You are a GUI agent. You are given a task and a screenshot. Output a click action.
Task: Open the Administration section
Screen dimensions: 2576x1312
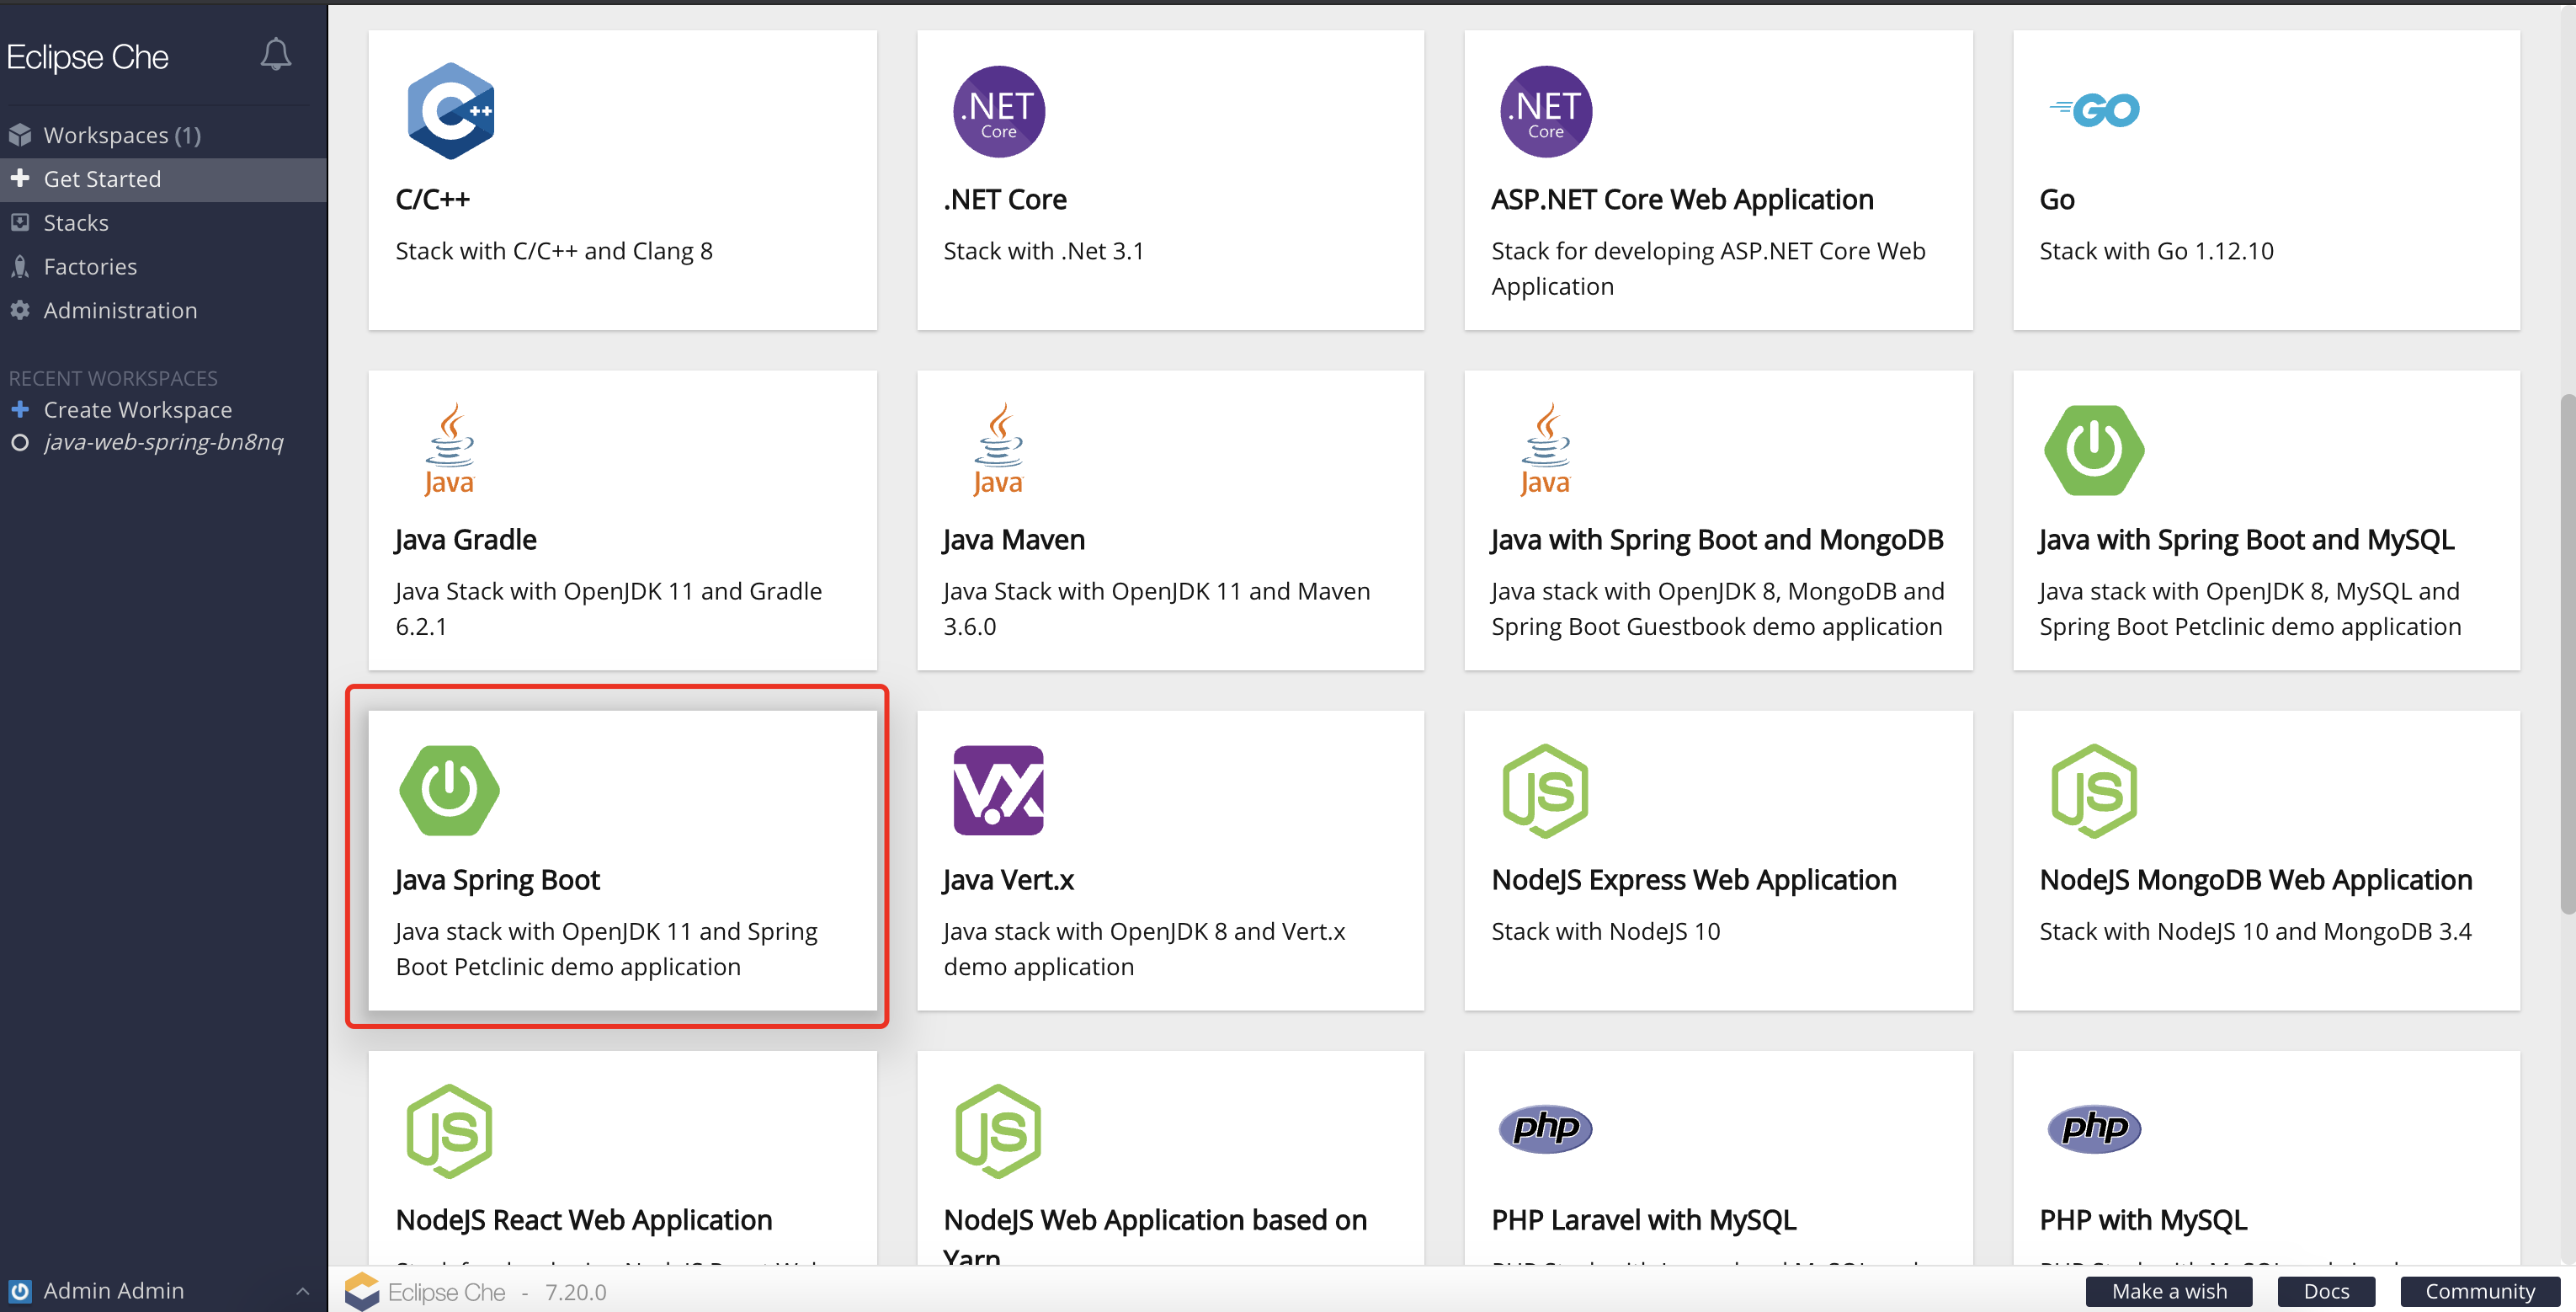coord(120,311)
